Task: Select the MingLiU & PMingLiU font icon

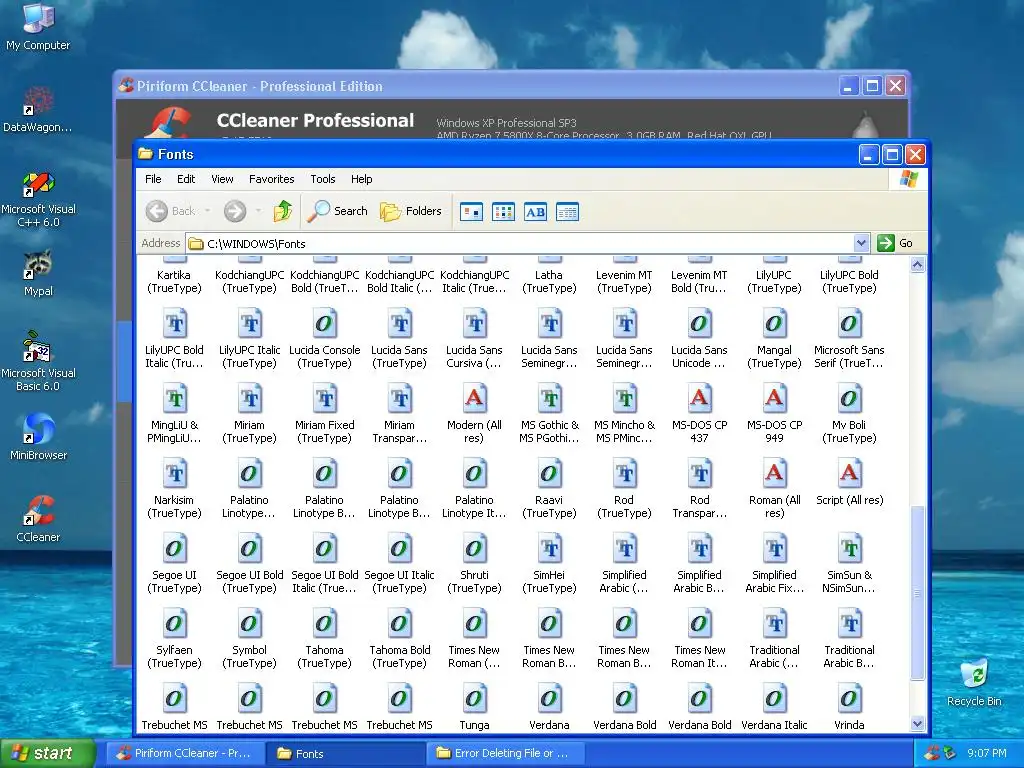Action: click(174, 413)
